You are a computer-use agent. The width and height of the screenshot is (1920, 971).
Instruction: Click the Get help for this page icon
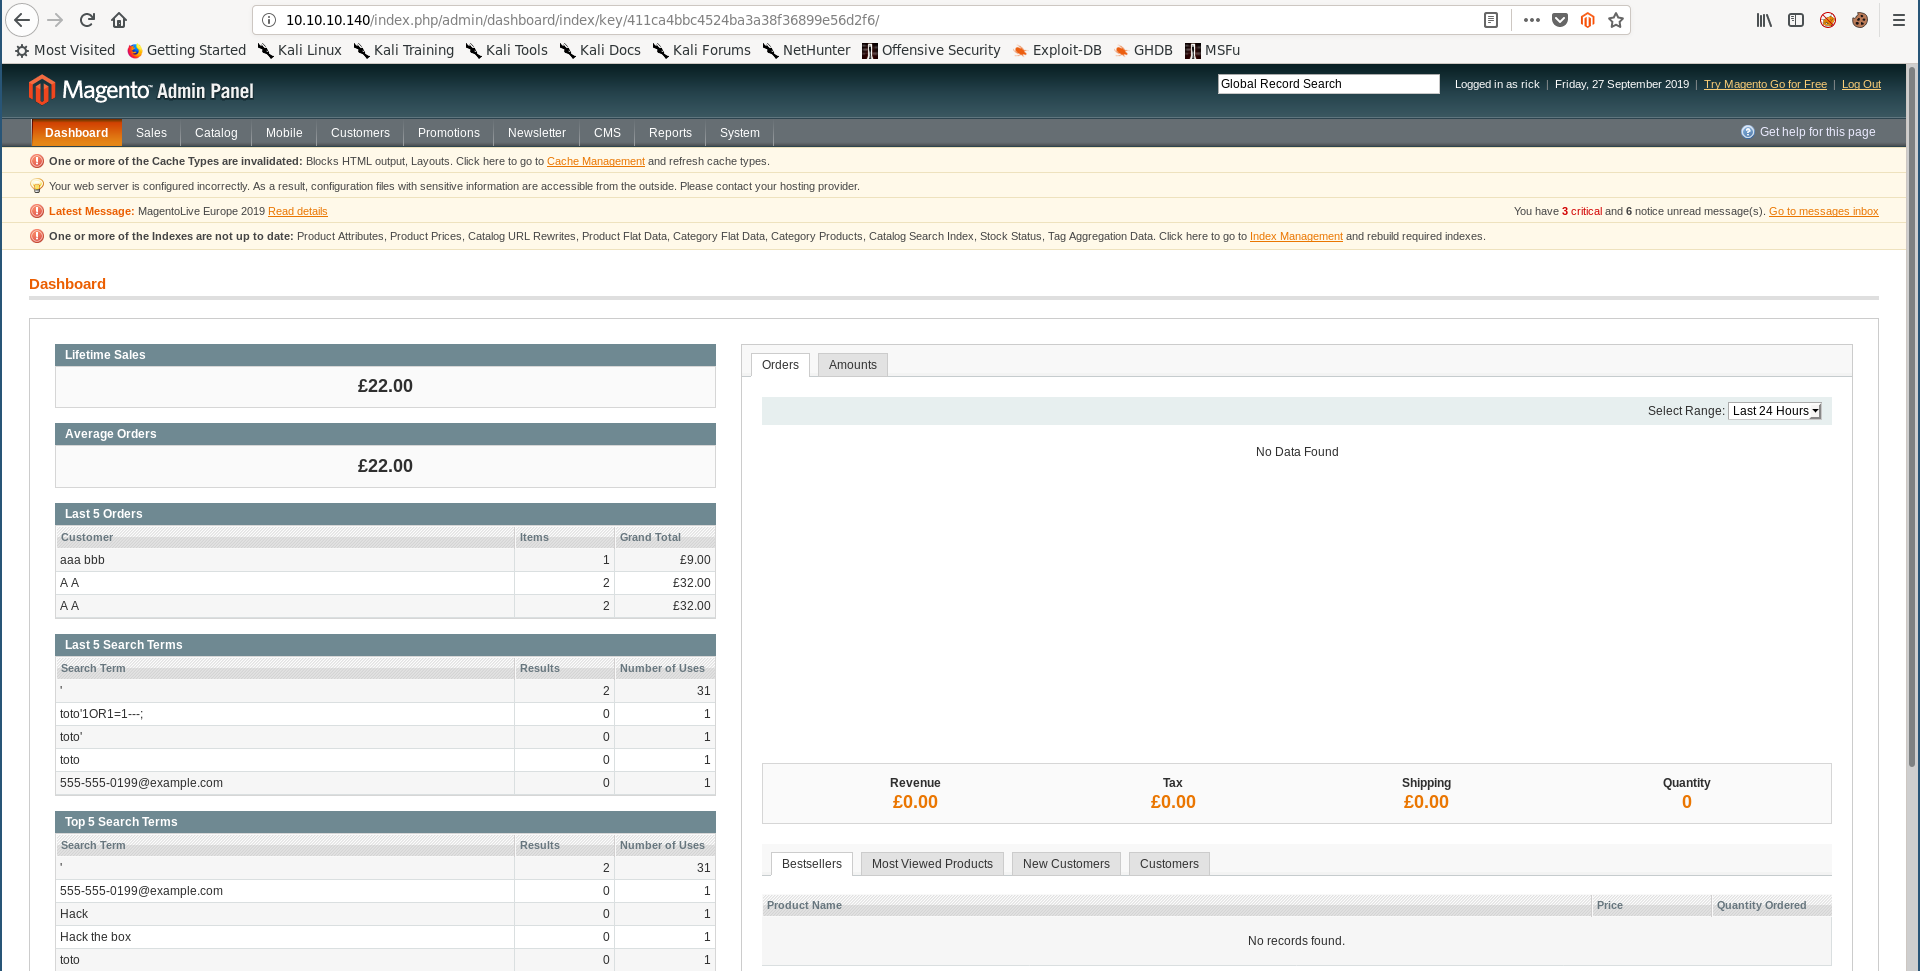(1747, 132)
